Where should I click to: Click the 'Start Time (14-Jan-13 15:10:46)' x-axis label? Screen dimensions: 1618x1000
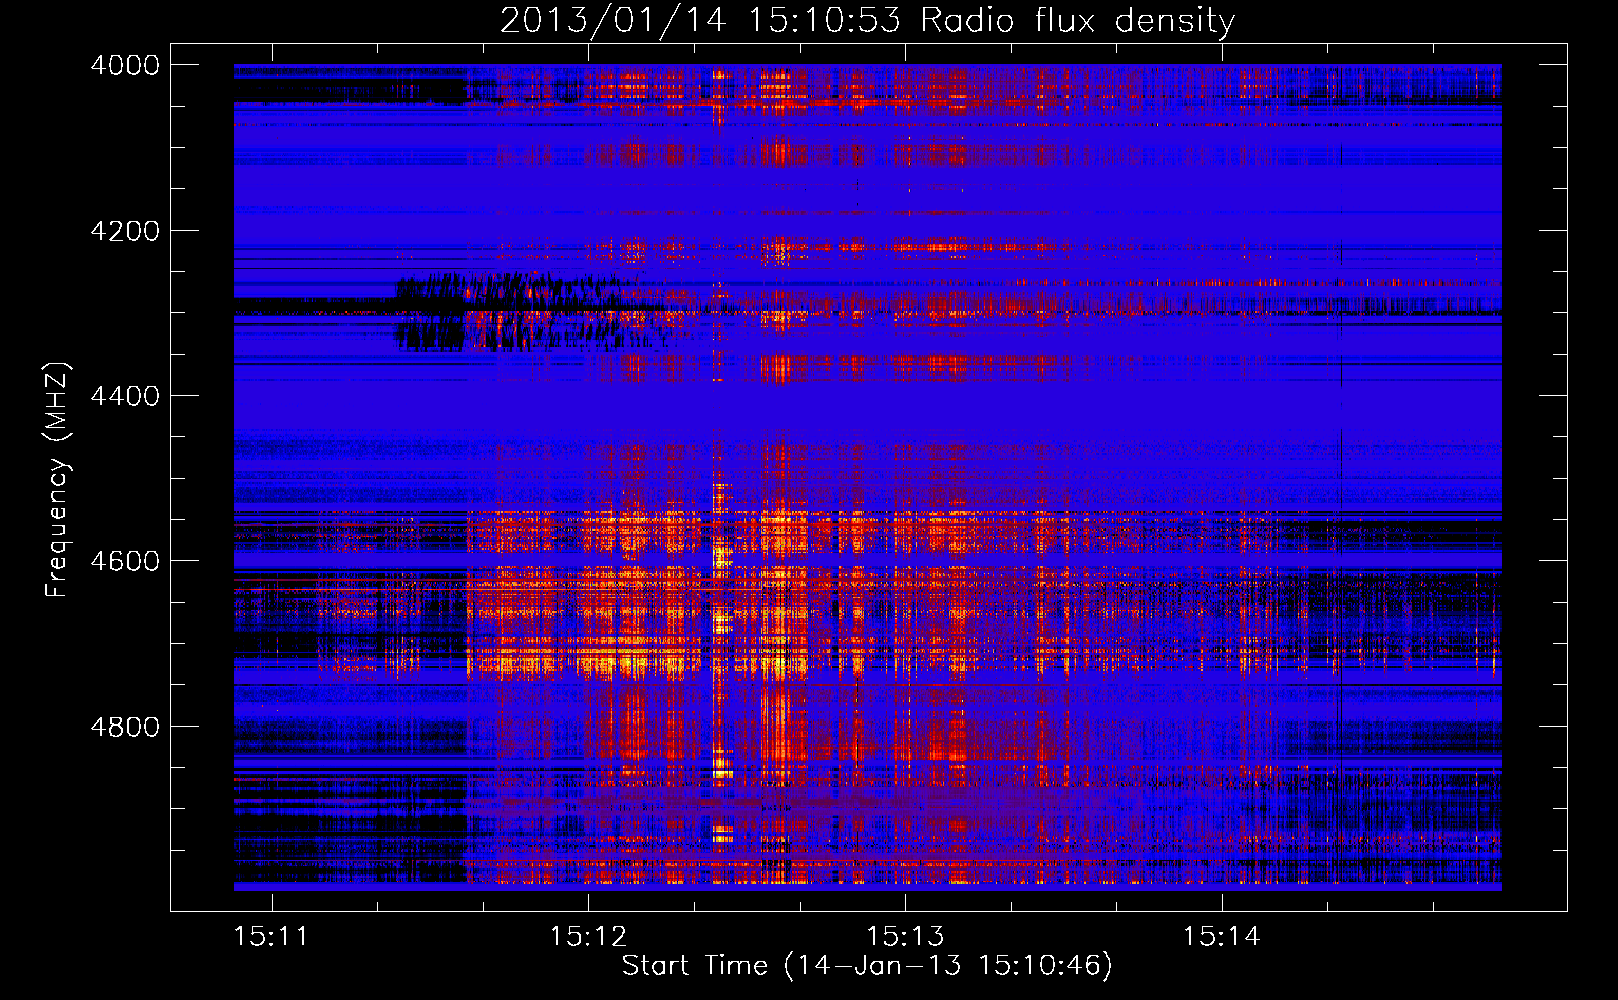click(867, 965)
